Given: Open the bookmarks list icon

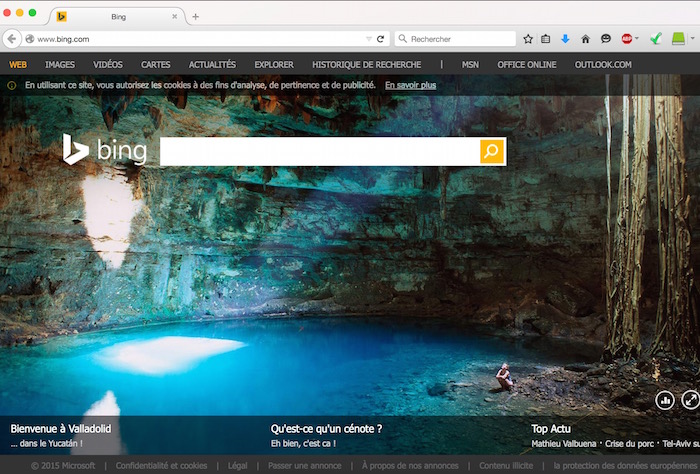Looking at the screenshot, I should (546, 39).
